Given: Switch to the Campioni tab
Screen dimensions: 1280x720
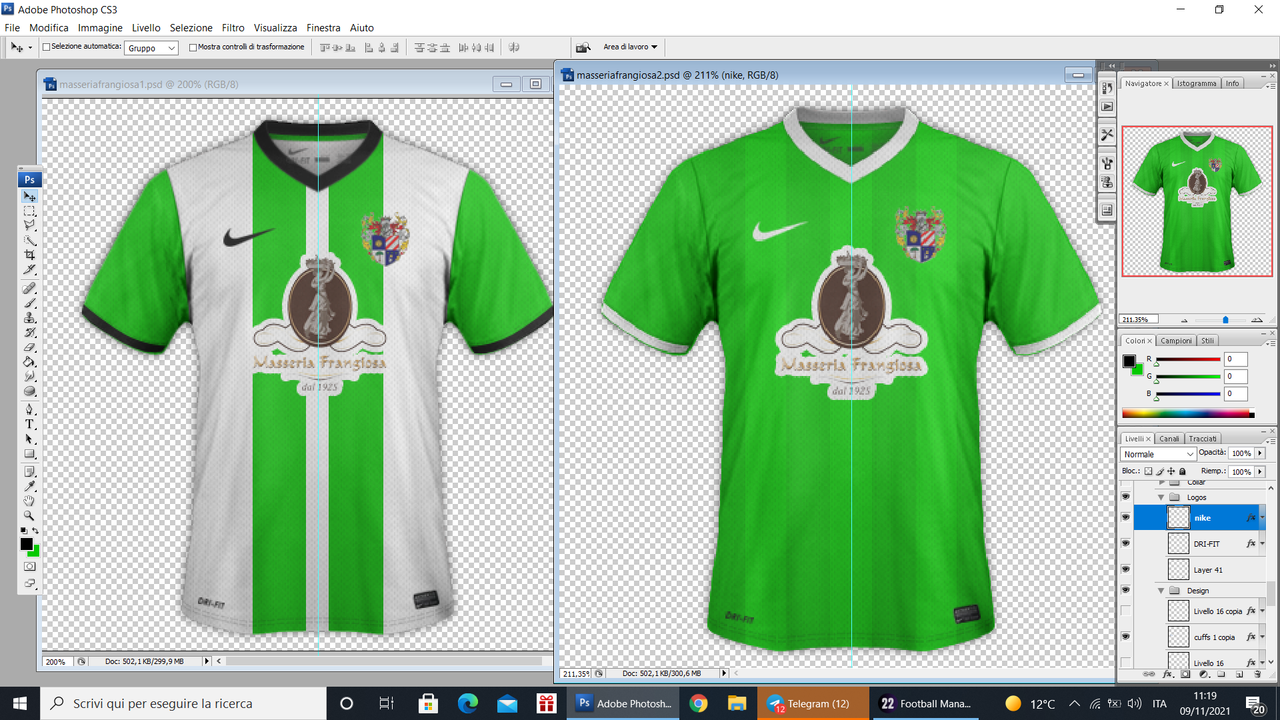Looking at the screenshot, I should [1176, 341].
